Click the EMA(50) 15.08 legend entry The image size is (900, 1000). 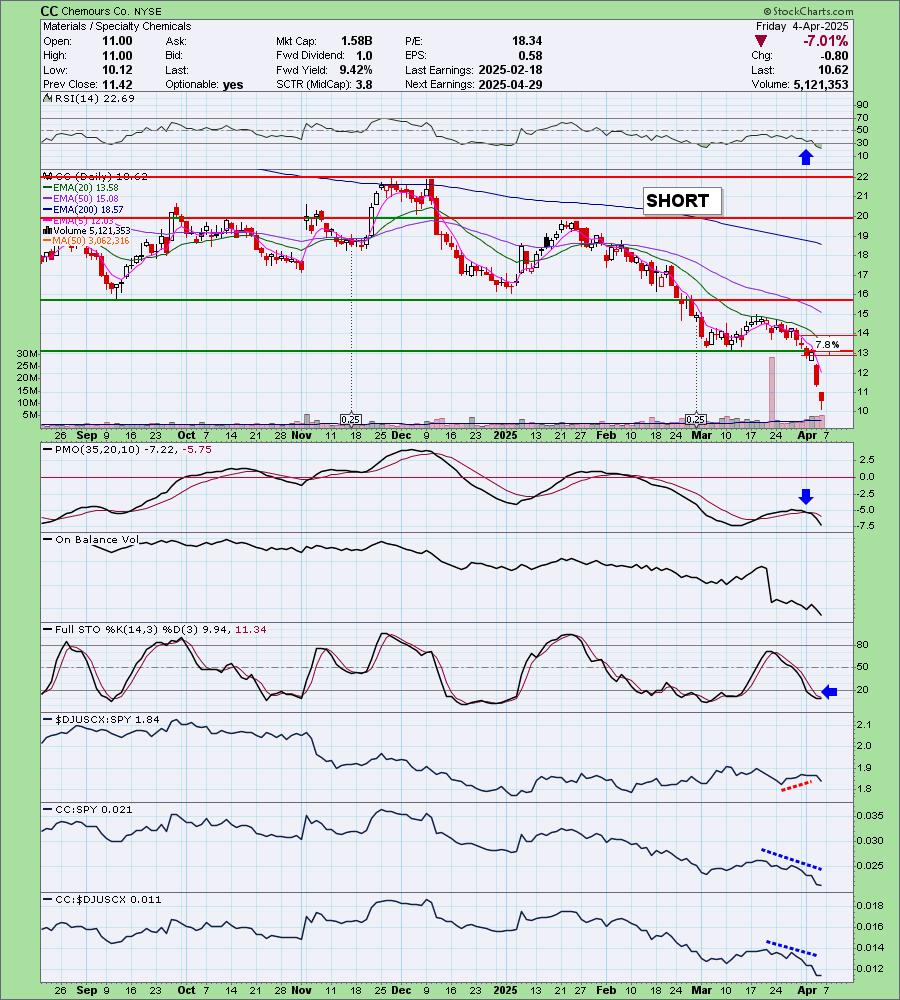tap(81, 198)
